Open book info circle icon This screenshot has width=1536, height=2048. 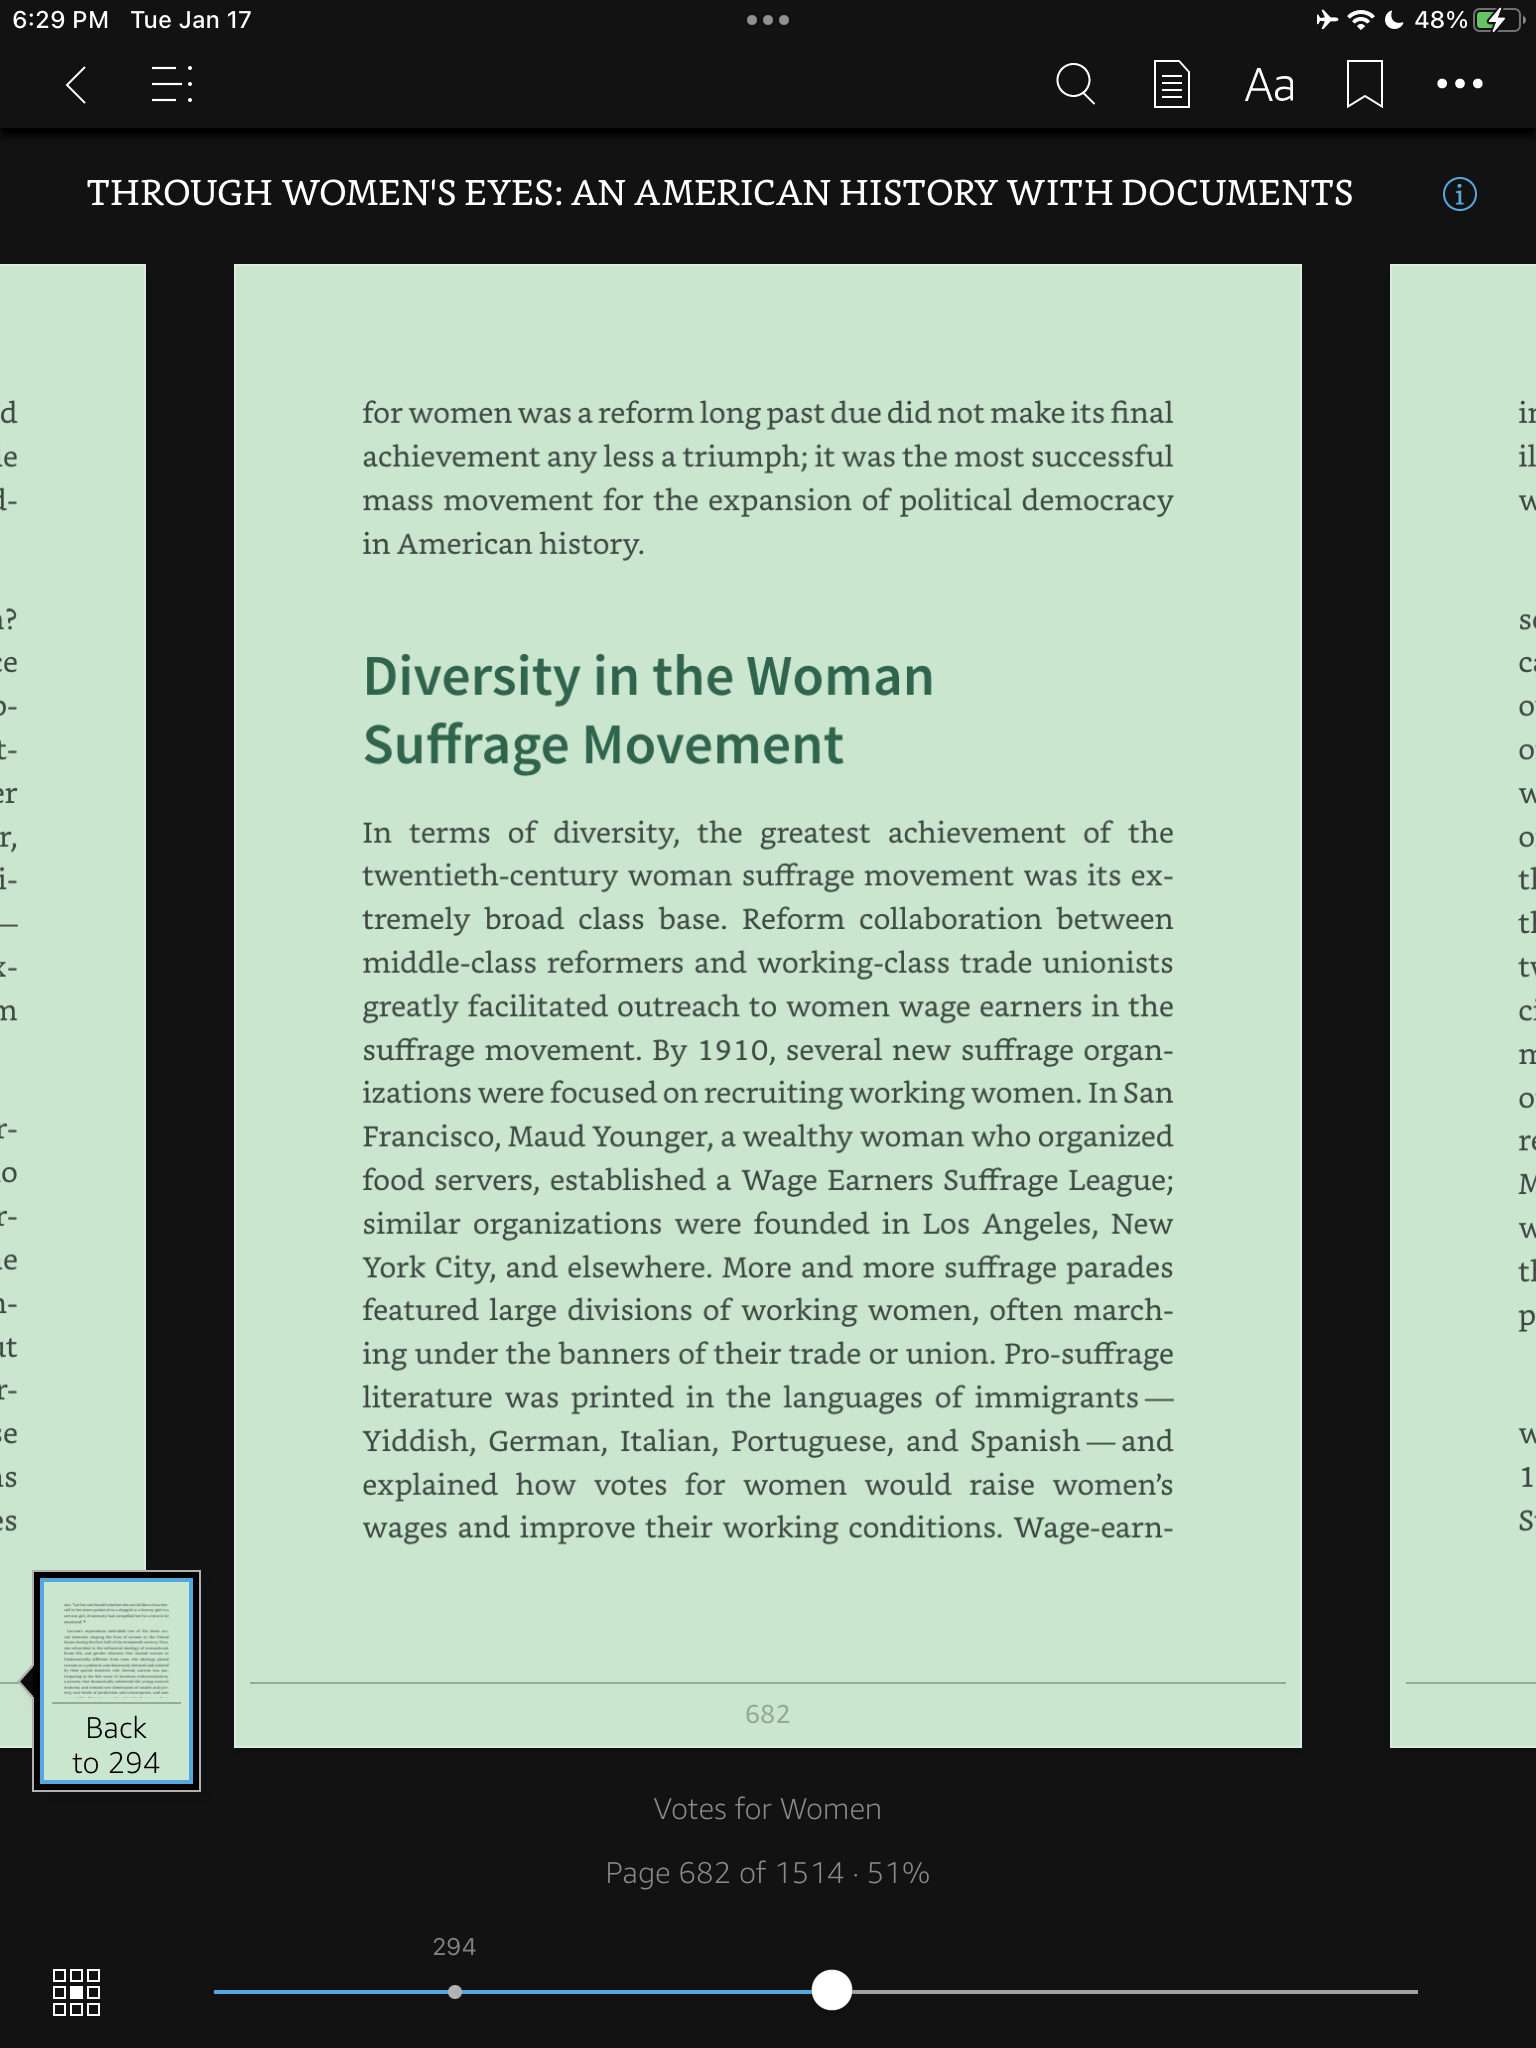1459,194
